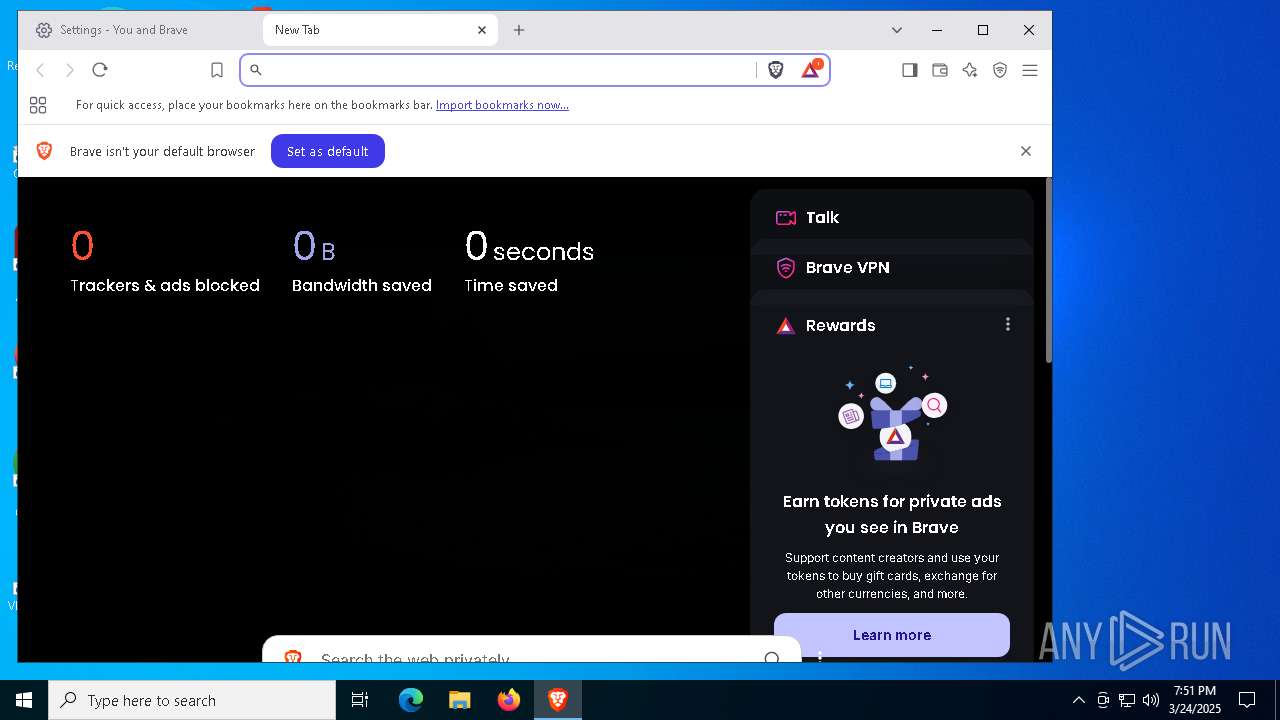The width and height of the screenshot is (1280, 720).
Task: Open the notification center
Action: [1247, 700]
